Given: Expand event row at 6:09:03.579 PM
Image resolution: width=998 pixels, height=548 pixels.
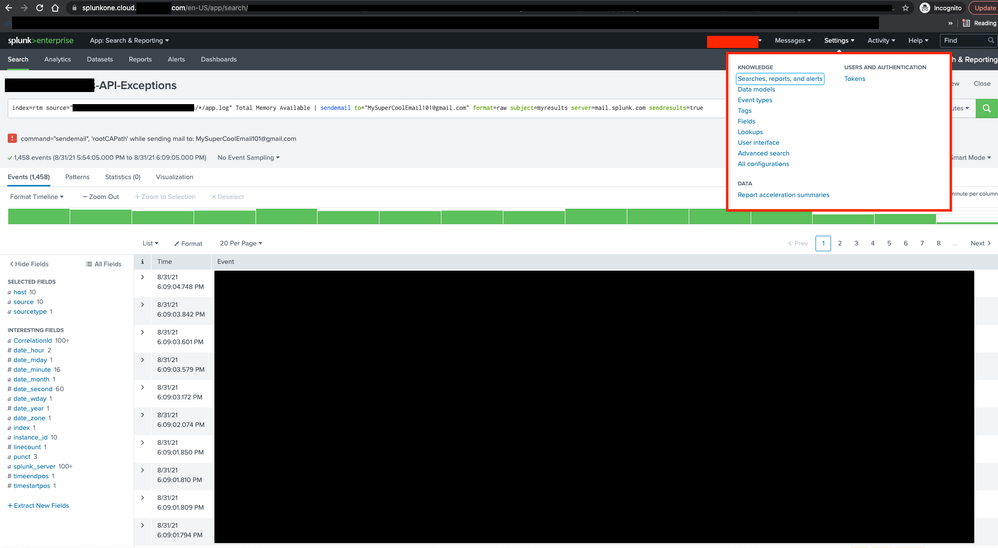Looking at the screenshot, I should 143,360.
